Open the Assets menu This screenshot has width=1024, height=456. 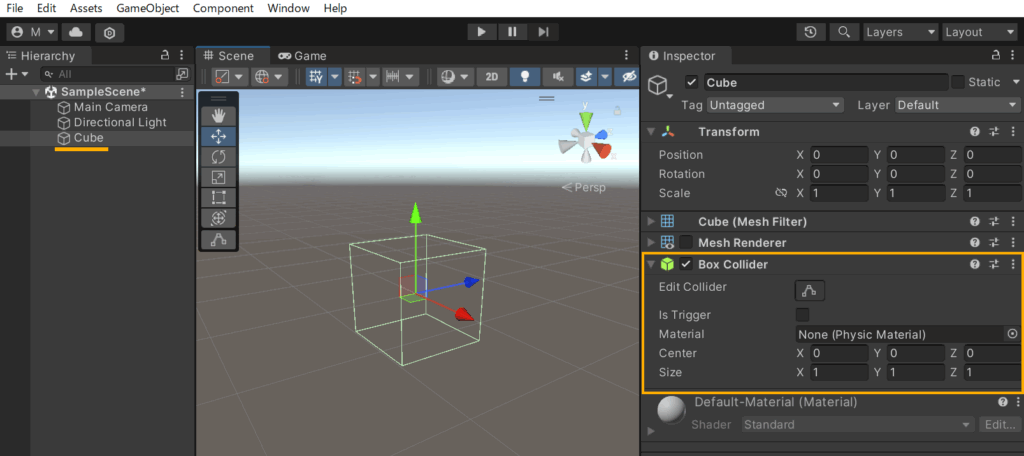pyautogui.click(x=86, y=8)
